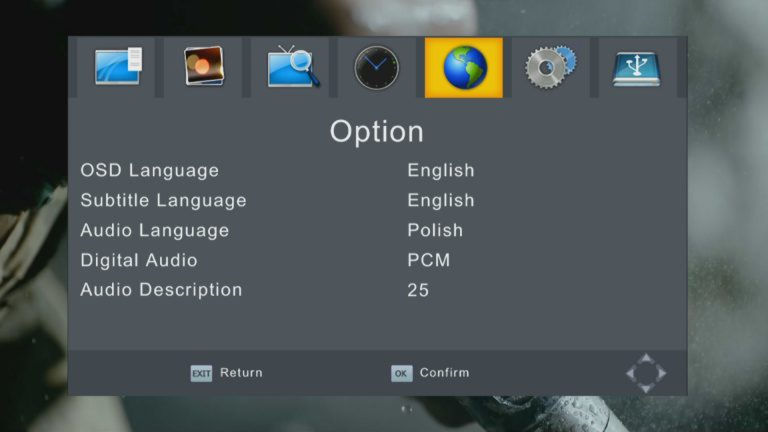Open the Picture settings photo icon
The width and height of the screenshot is (768, 432).
pos(203,68)
